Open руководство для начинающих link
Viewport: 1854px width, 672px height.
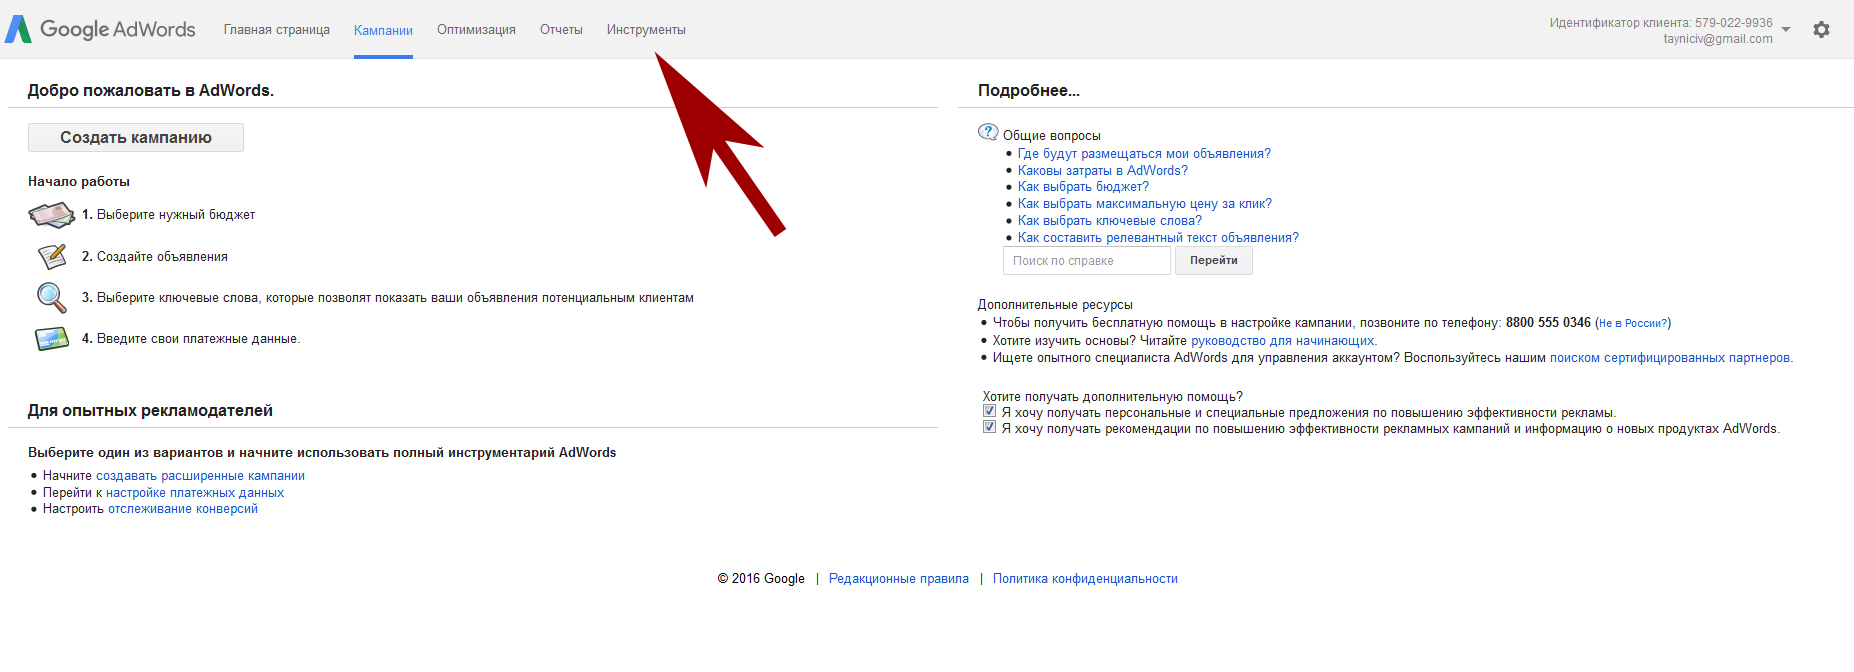coord(1284,341)
